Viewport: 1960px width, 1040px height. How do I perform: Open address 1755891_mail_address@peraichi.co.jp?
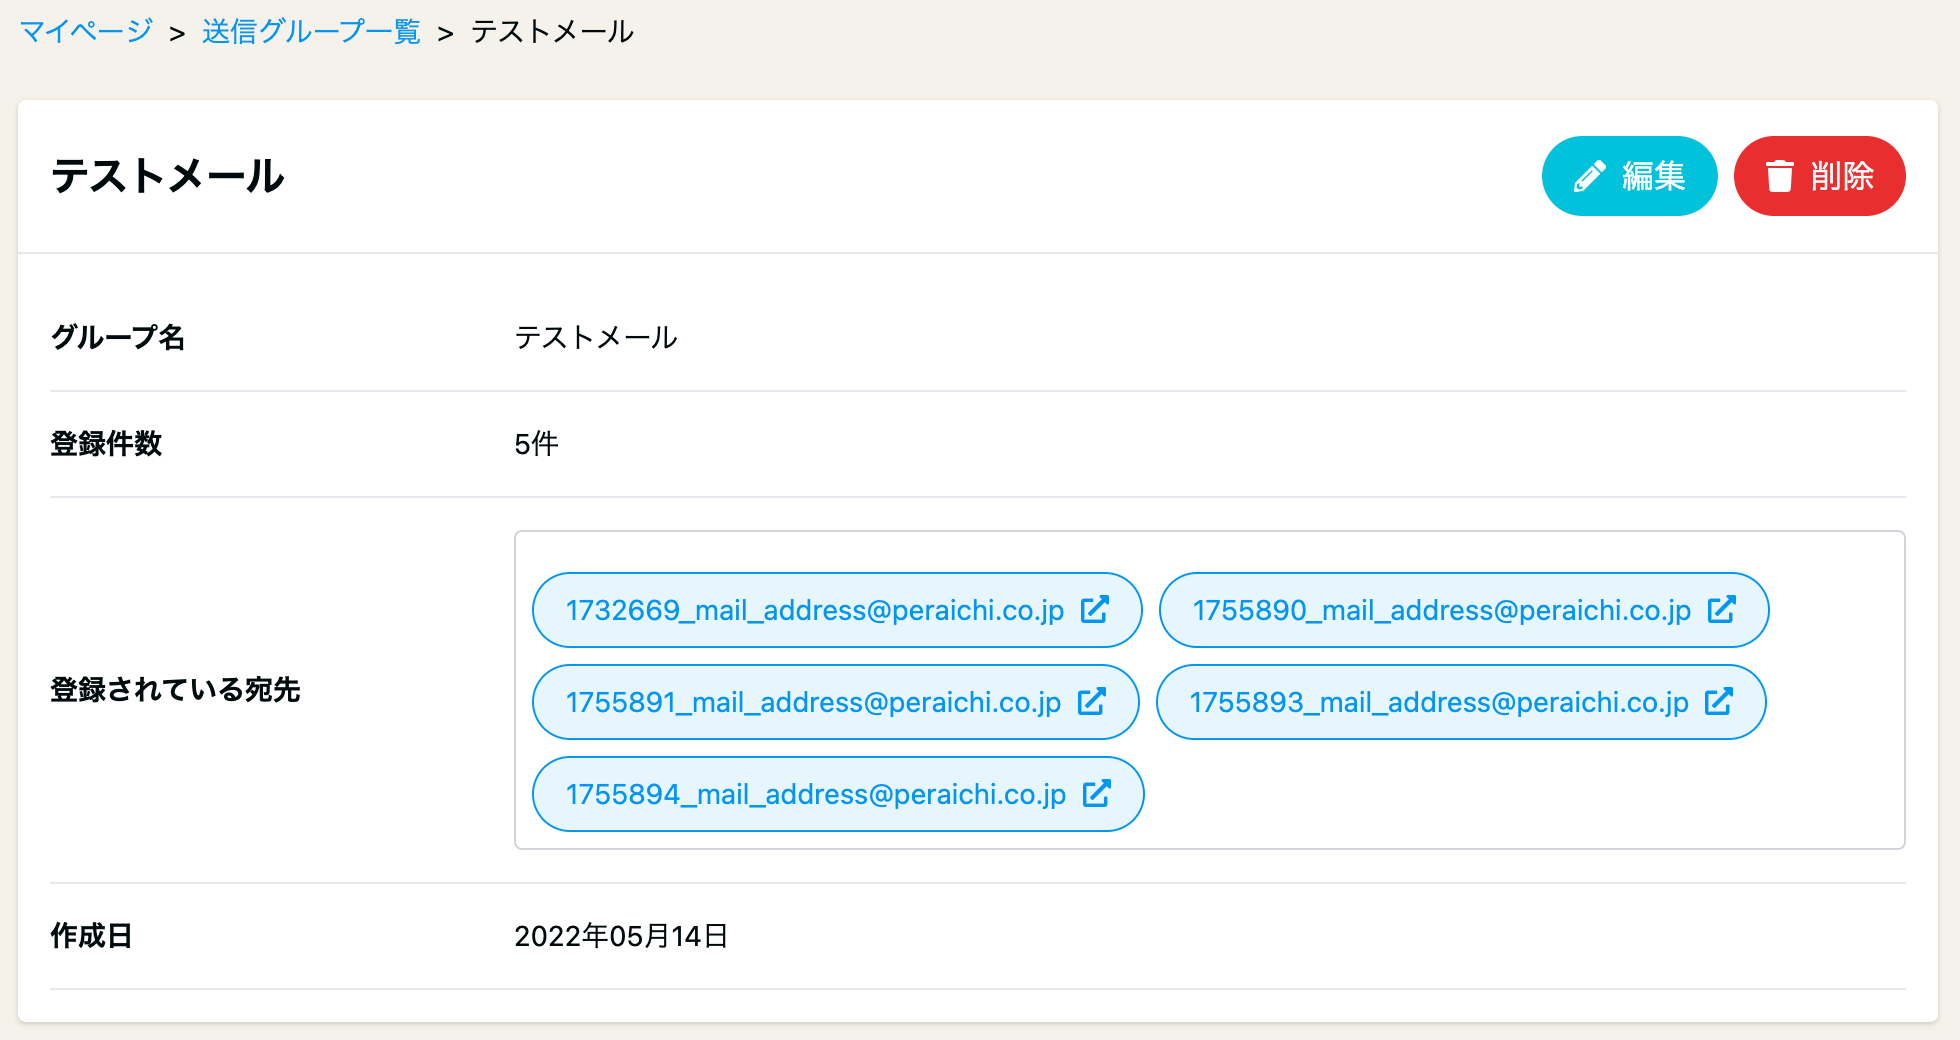pos(835,702)
